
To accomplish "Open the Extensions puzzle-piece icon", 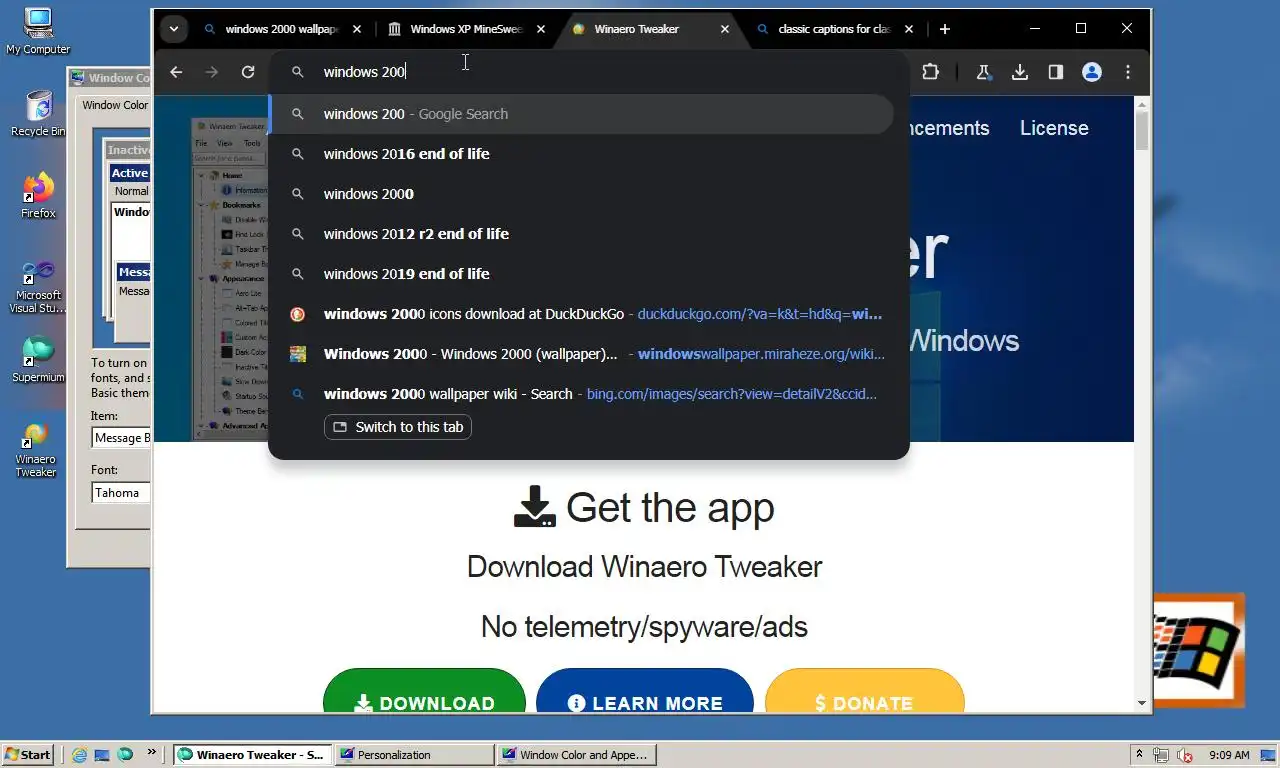I will point(930,72).
